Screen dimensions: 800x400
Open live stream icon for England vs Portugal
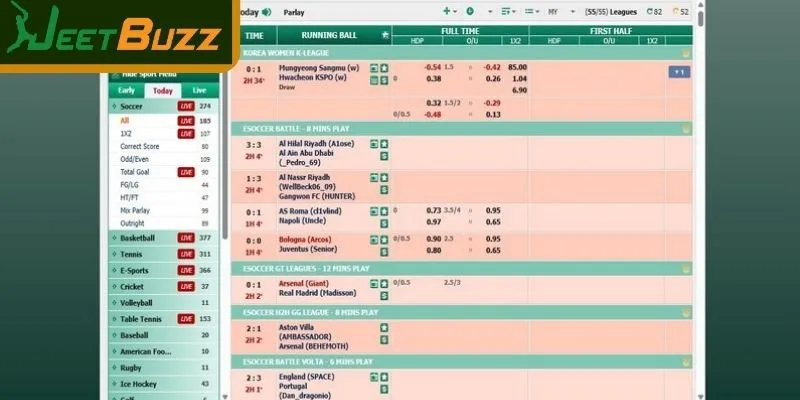tap(374, 377)
